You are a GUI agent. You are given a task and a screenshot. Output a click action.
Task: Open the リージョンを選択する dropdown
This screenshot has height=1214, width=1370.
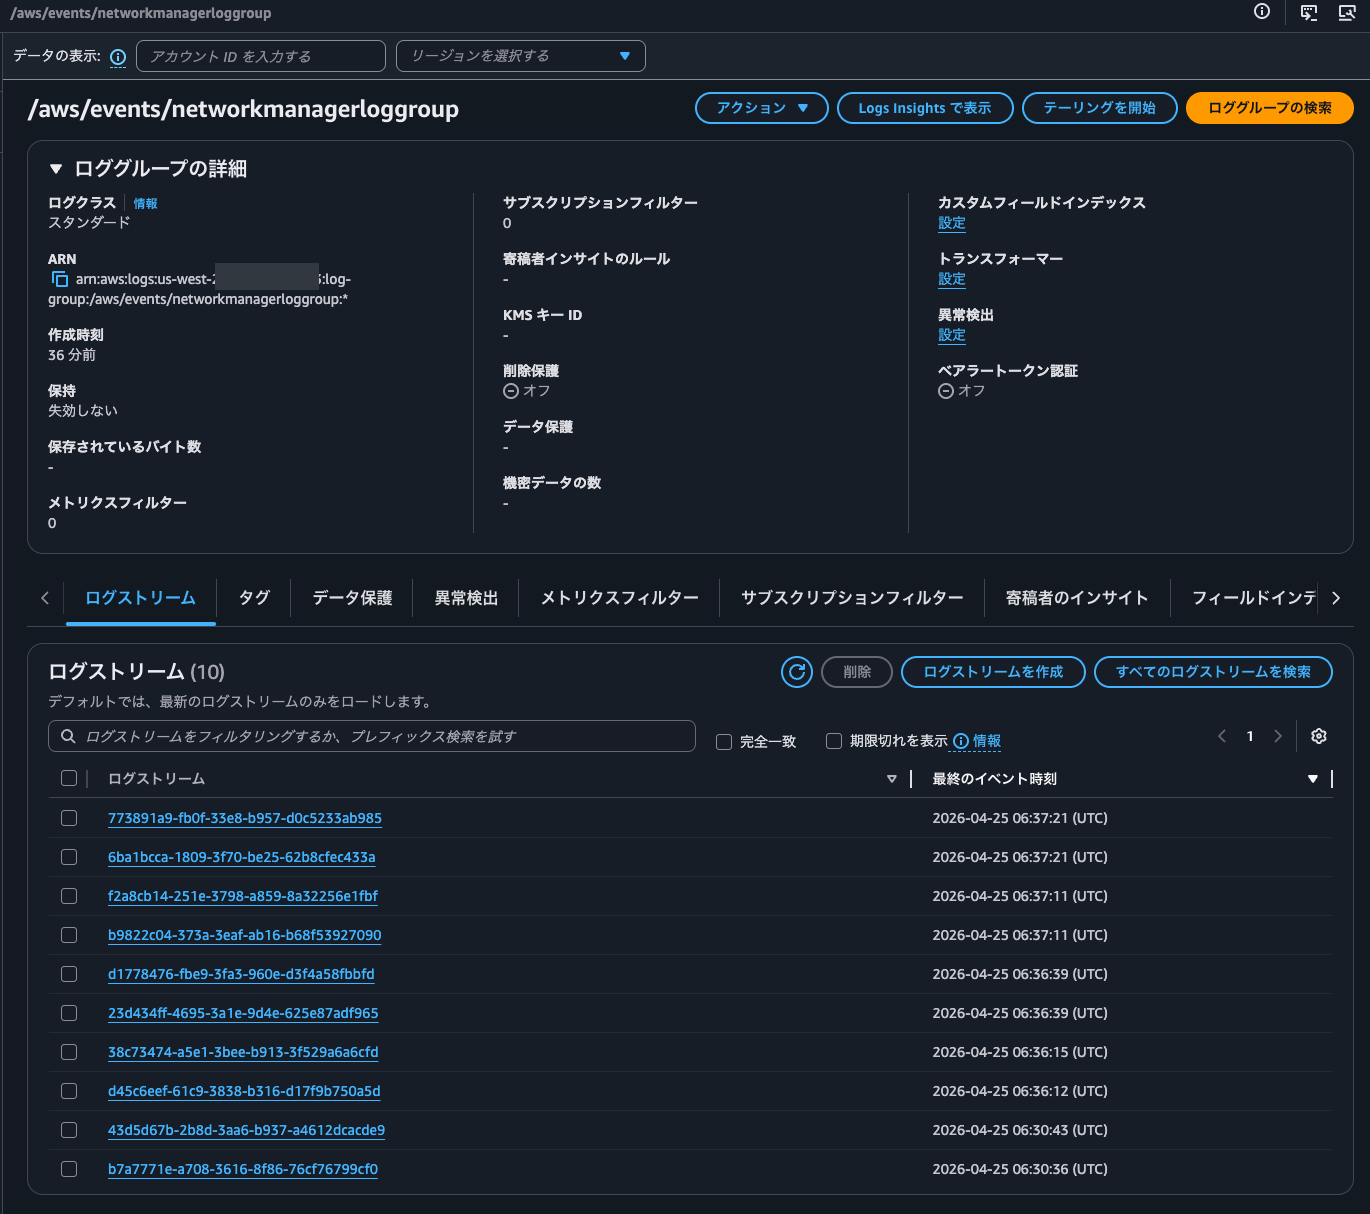(x=520, y=56)
